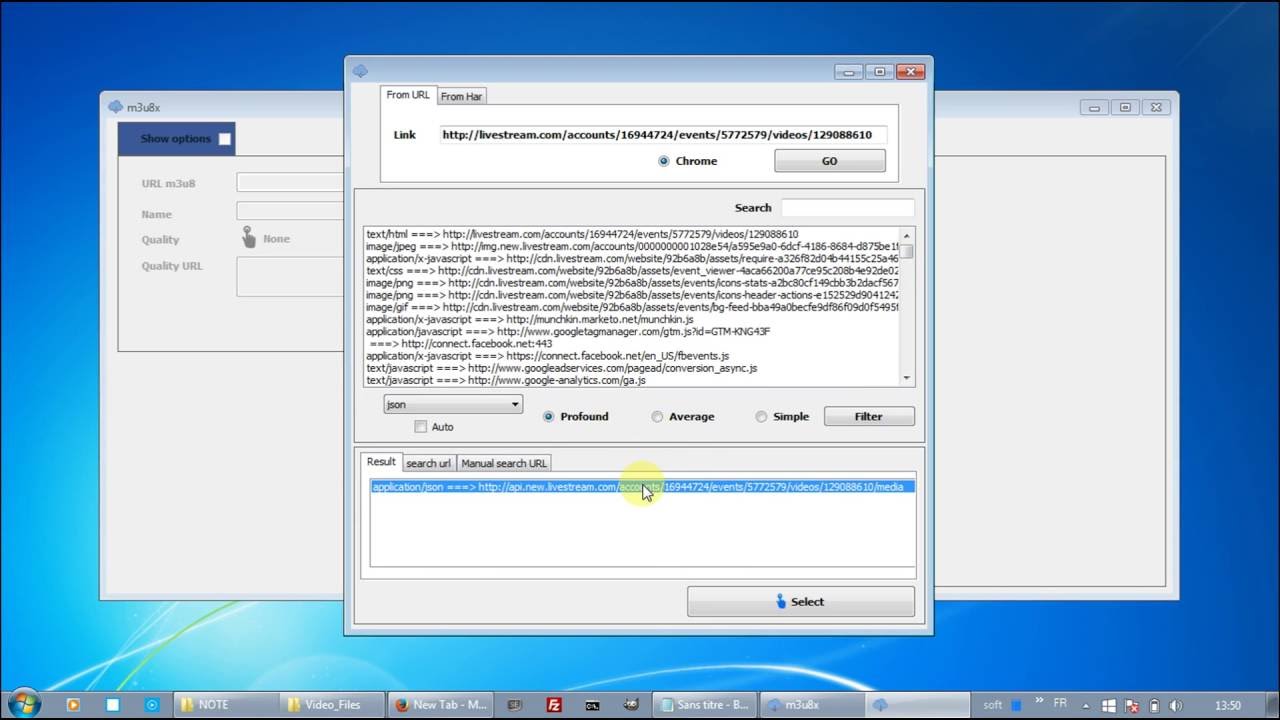Click cloud icon in front dialog title bar
Screen dimensions: 1280x720
(x=361, y=71)
